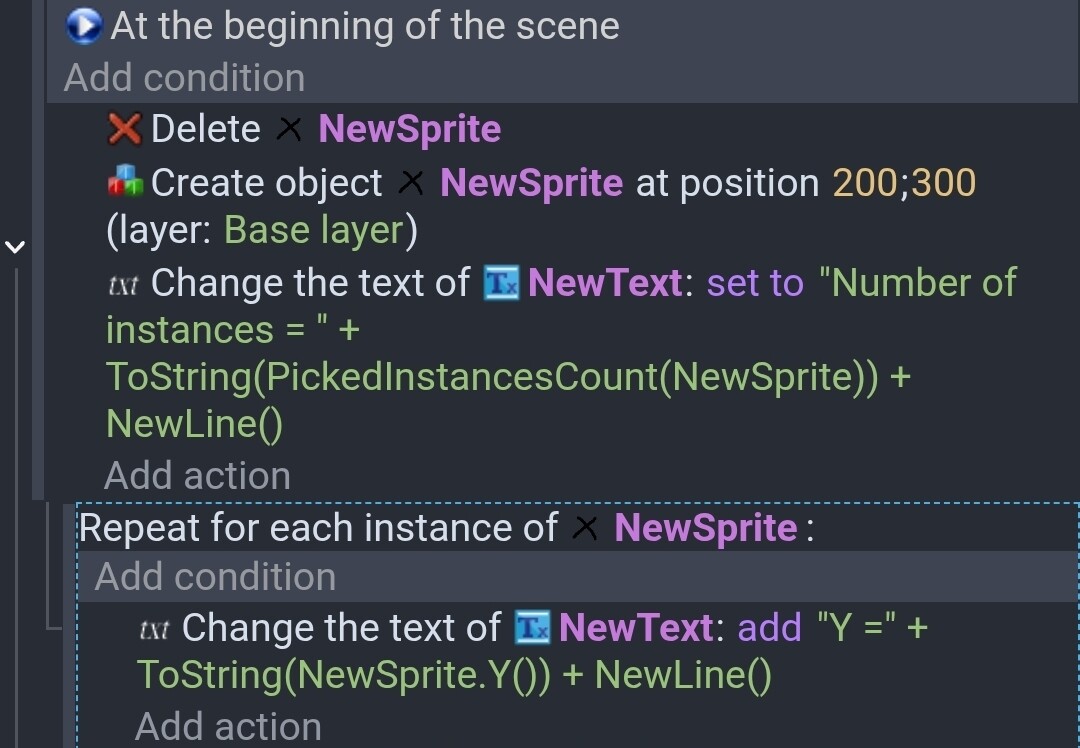Click the red X Delete action icon

(x=125, y=129)
